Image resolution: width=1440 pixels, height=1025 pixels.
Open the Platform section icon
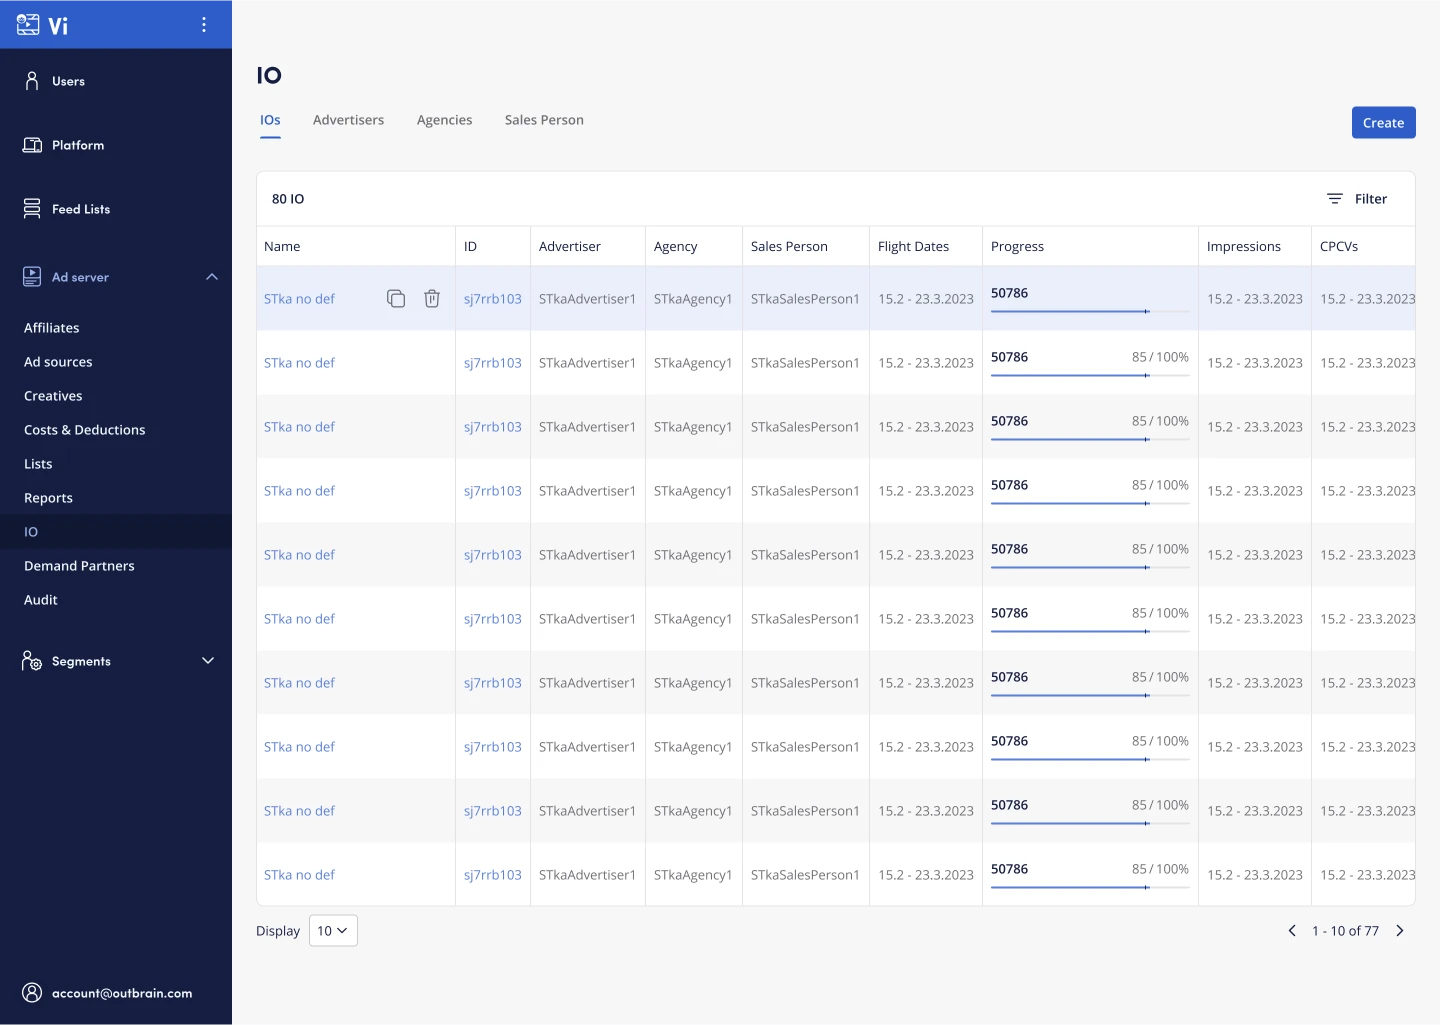32,145
